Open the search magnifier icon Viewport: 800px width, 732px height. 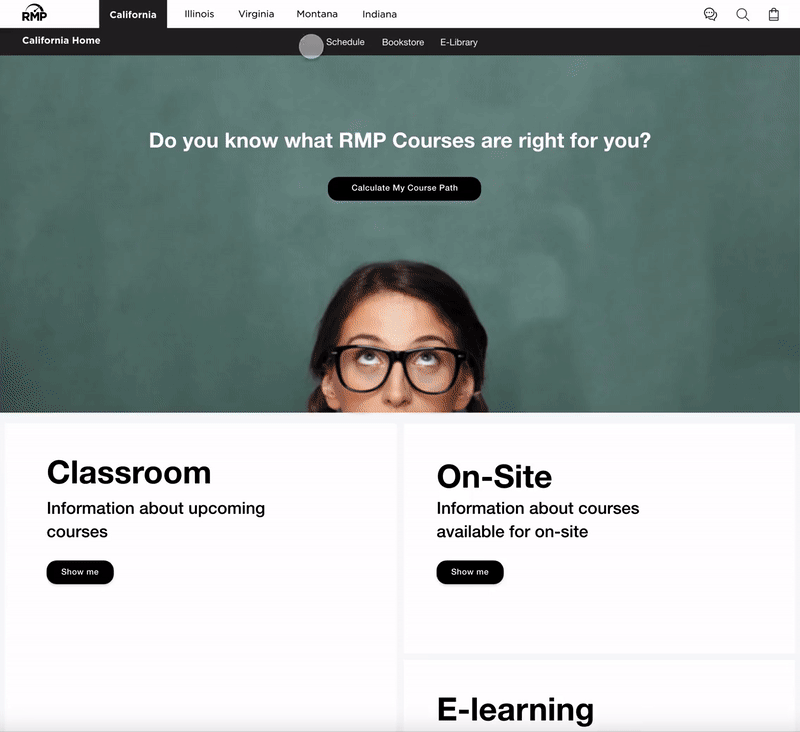point(742,14)
